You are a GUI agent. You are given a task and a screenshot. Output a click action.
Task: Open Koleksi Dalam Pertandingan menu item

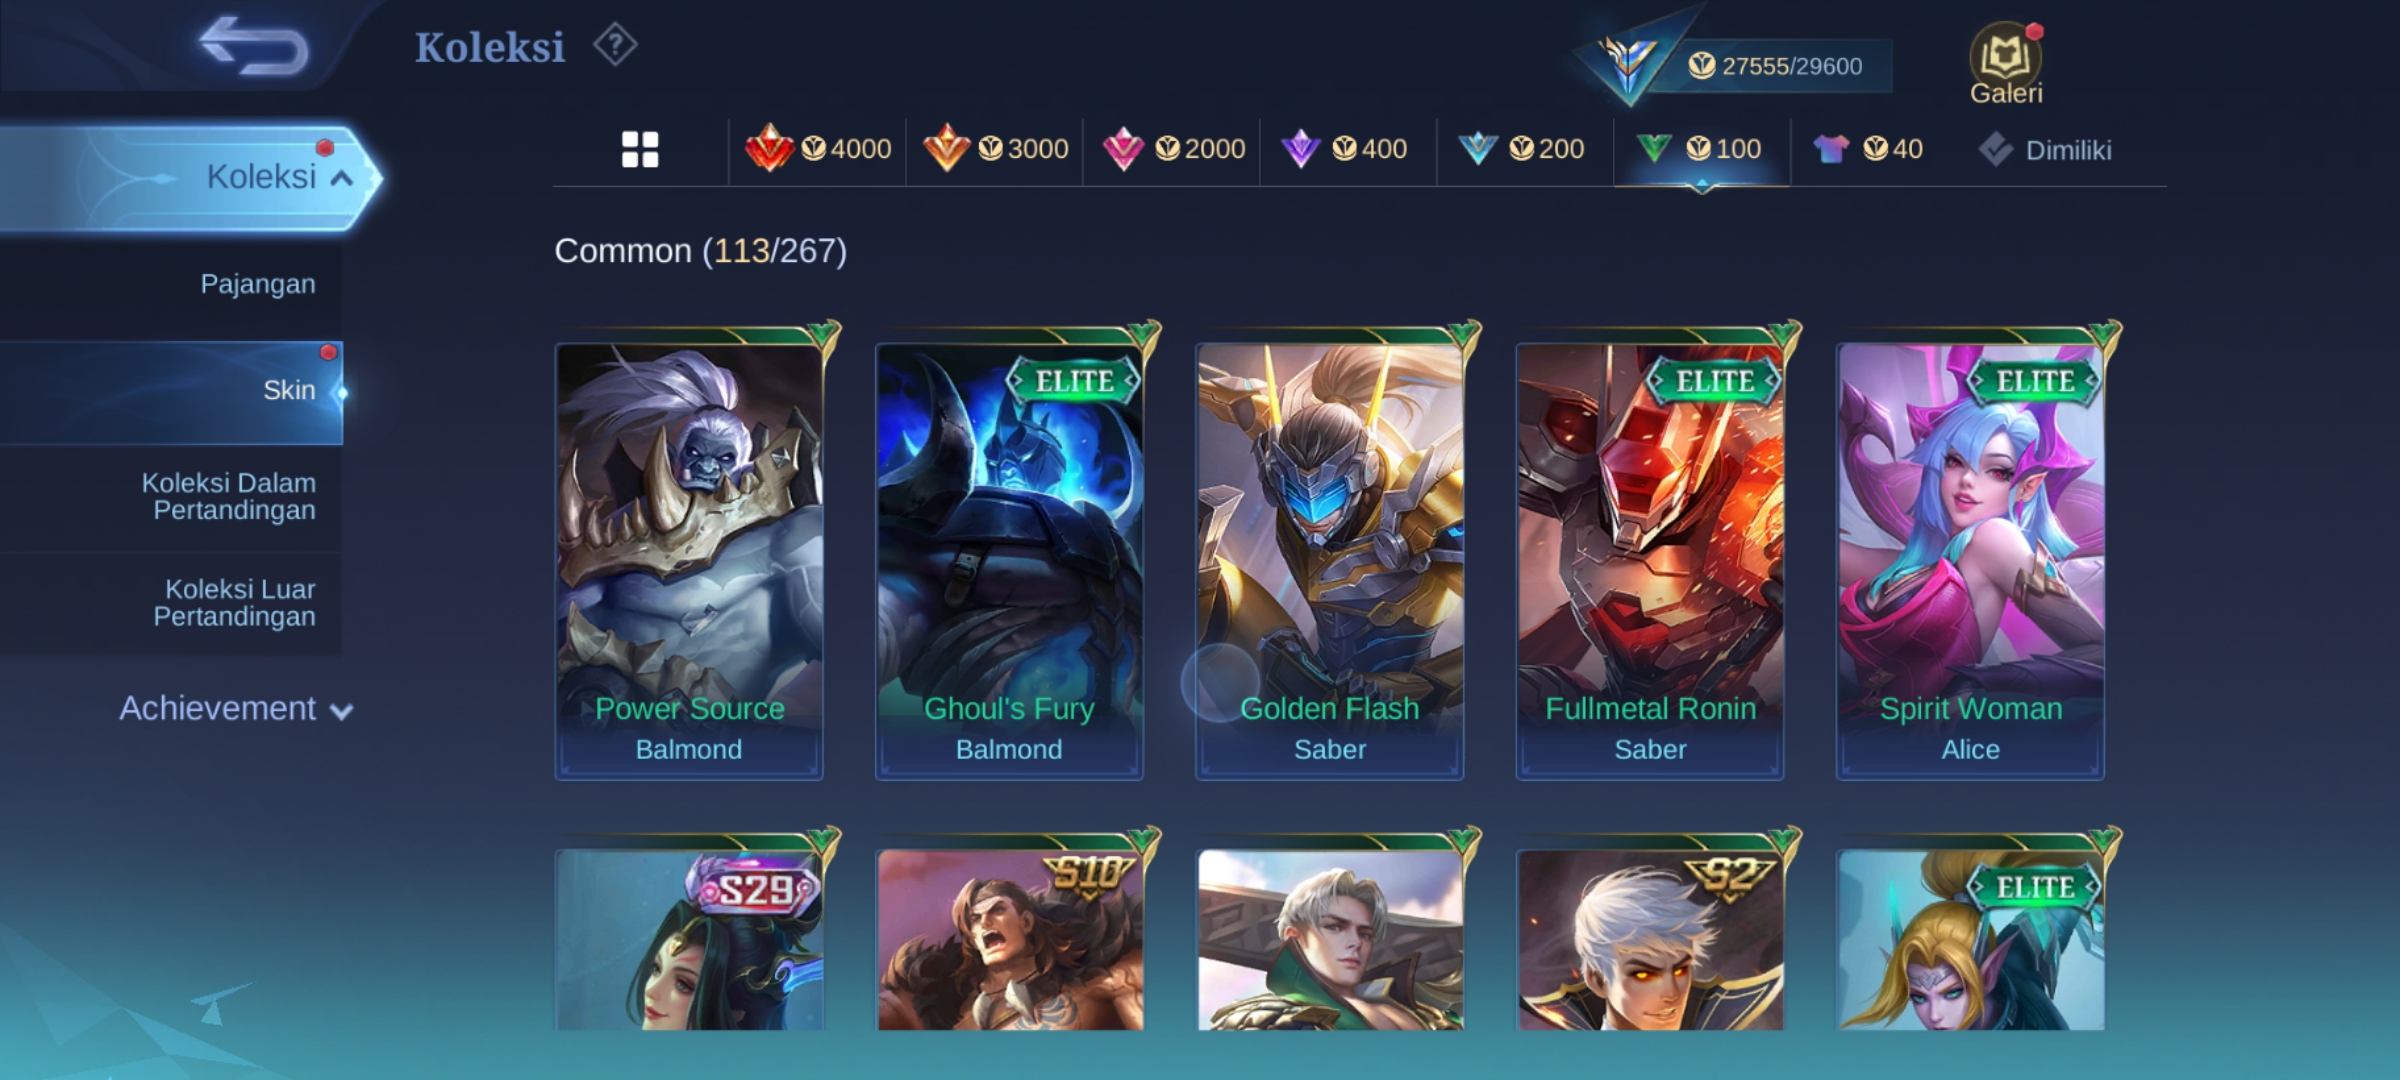coord(228,496)
